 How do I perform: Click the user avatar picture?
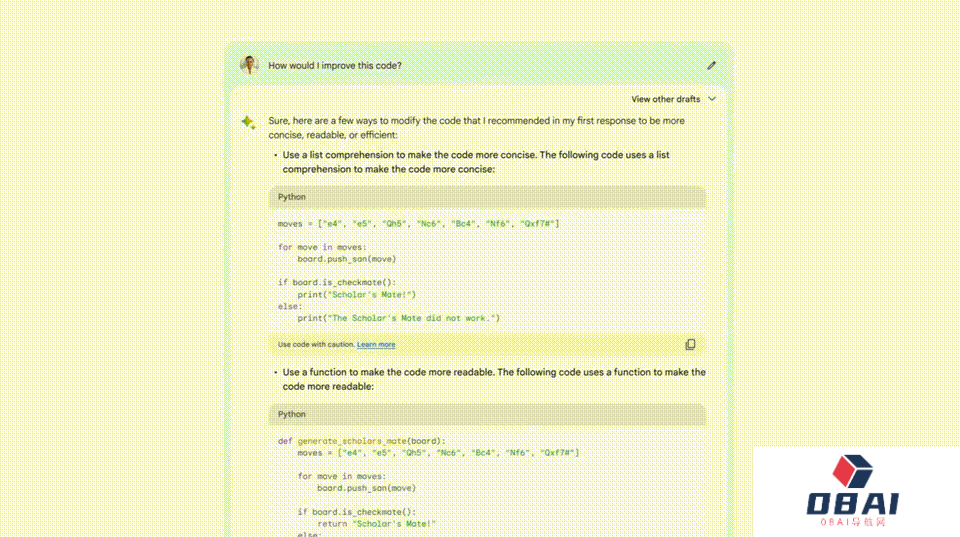249,65
